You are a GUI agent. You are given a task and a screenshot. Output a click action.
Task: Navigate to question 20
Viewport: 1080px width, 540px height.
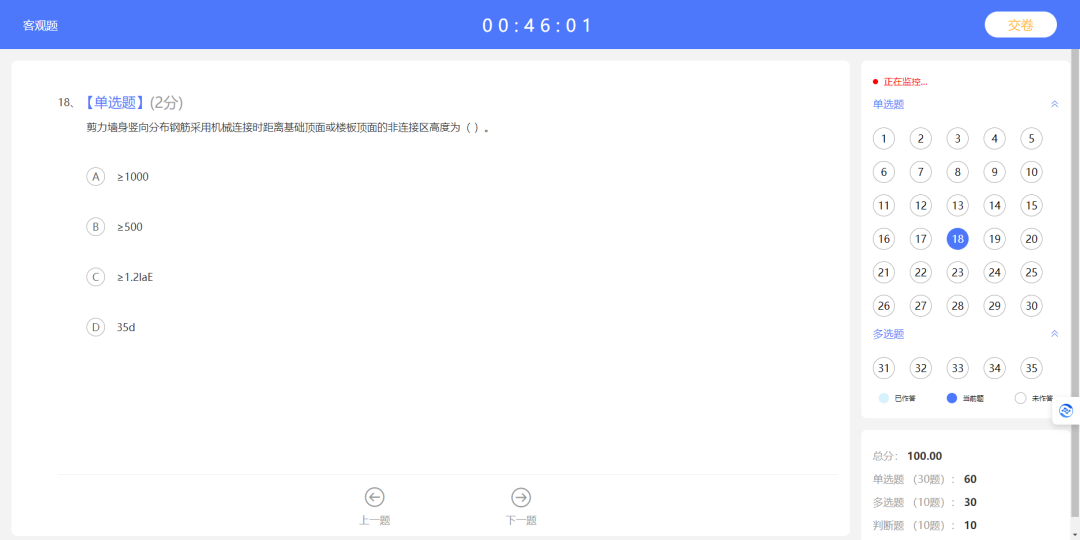[1031, 239]
